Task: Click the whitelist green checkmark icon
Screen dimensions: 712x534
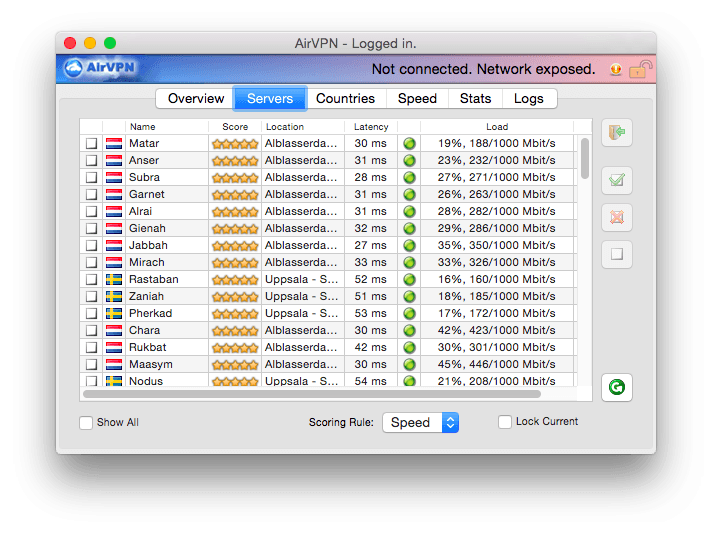Action: (617, 180)
